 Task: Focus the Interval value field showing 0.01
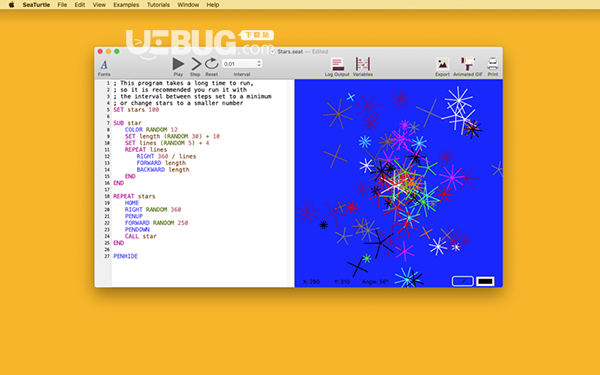(239, 64)
